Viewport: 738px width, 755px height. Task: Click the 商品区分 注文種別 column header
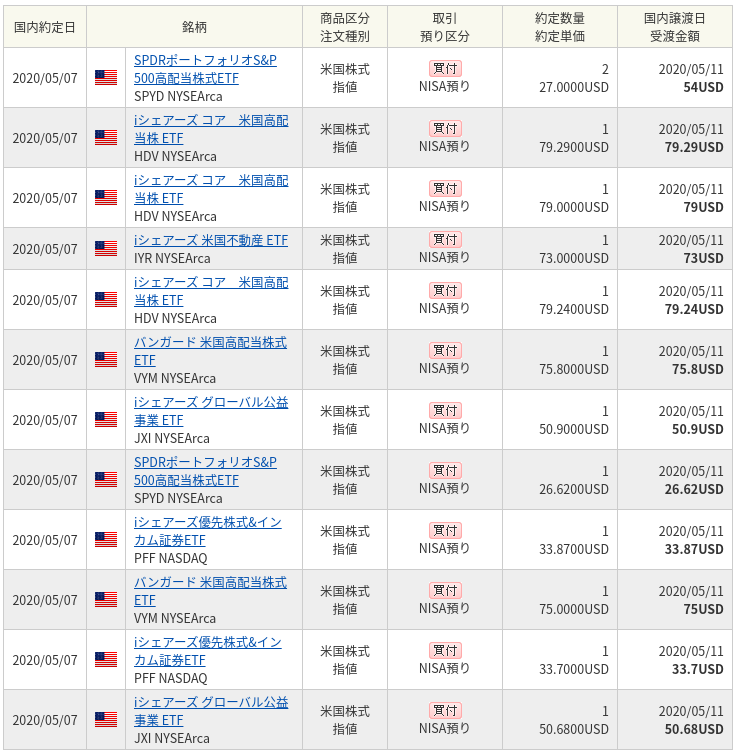pyautogui.click(x=345, y=27)
